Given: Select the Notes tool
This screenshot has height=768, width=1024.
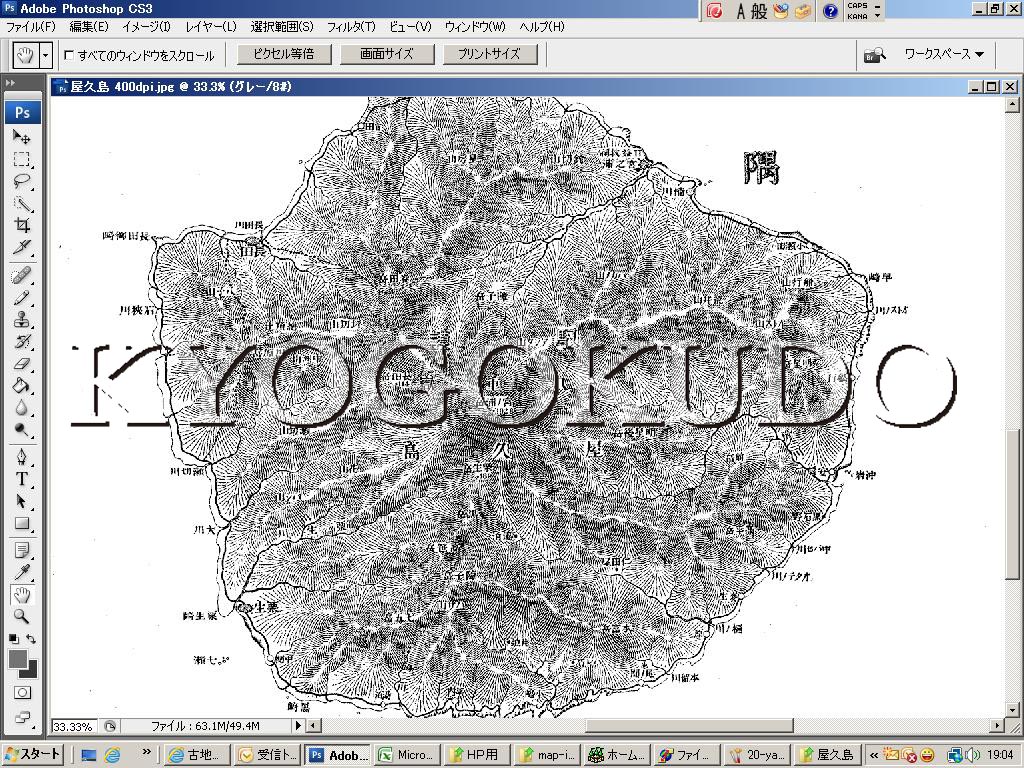Looking at the screenshot, I should pyautogui.click(x=22, y=550).
